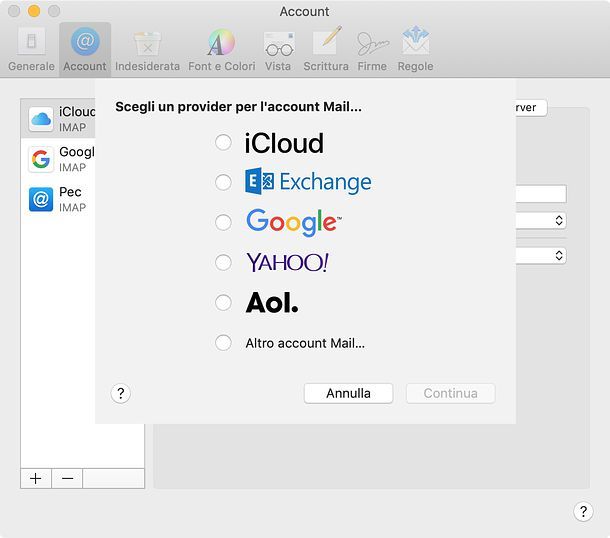The image size is (610, 538).
Task: Click the Pec account name text
Action: (70, 192)
